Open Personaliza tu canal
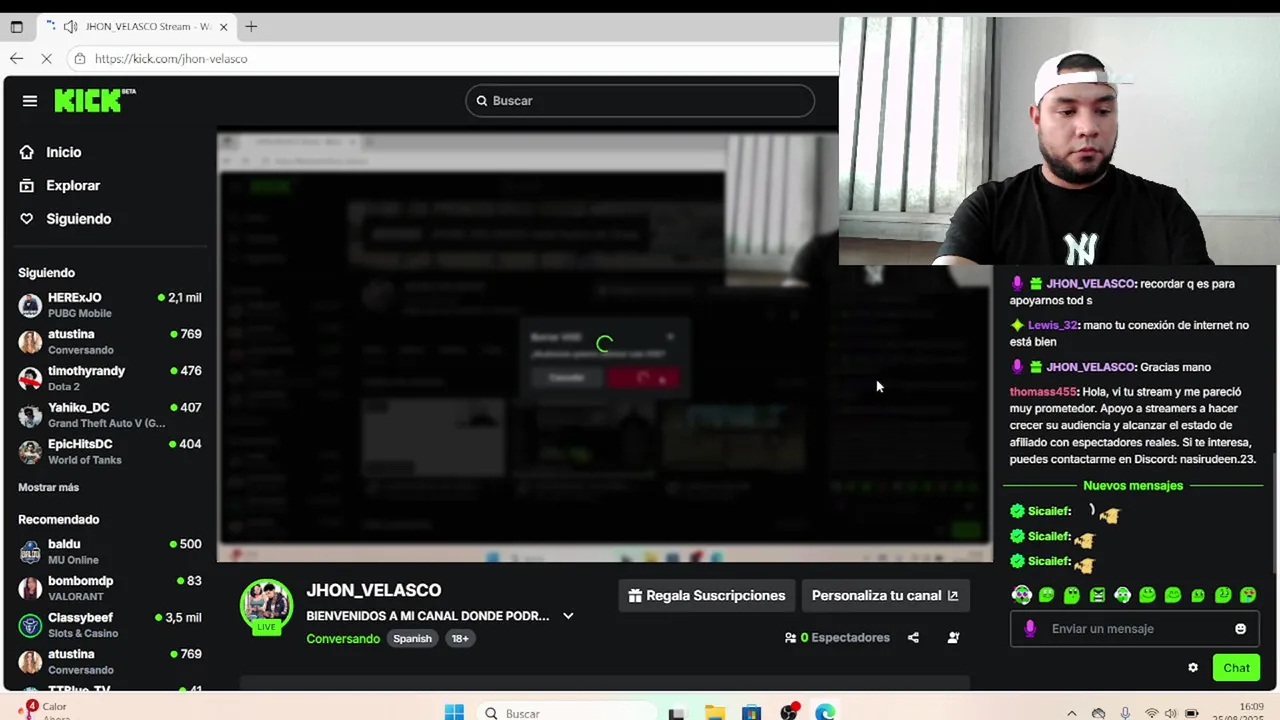Image resolution: width=1280 pixels, height=720 pixels. [x=884, y=595]
